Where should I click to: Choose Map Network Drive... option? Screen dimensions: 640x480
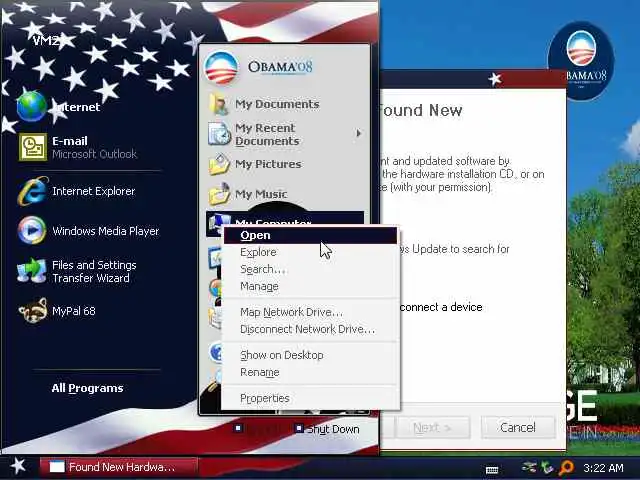pyautogui.click(x=310, y=312)
